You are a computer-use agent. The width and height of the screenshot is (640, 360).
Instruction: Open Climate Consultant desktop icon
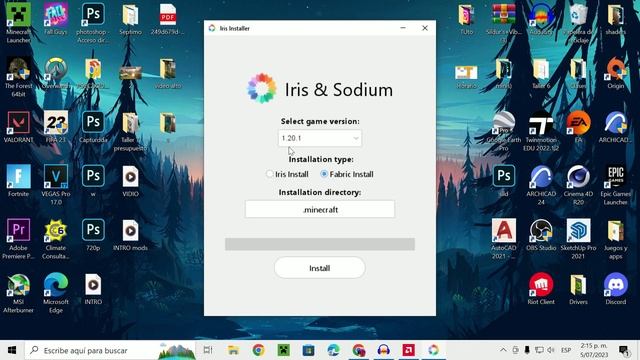tap(56, 239)
